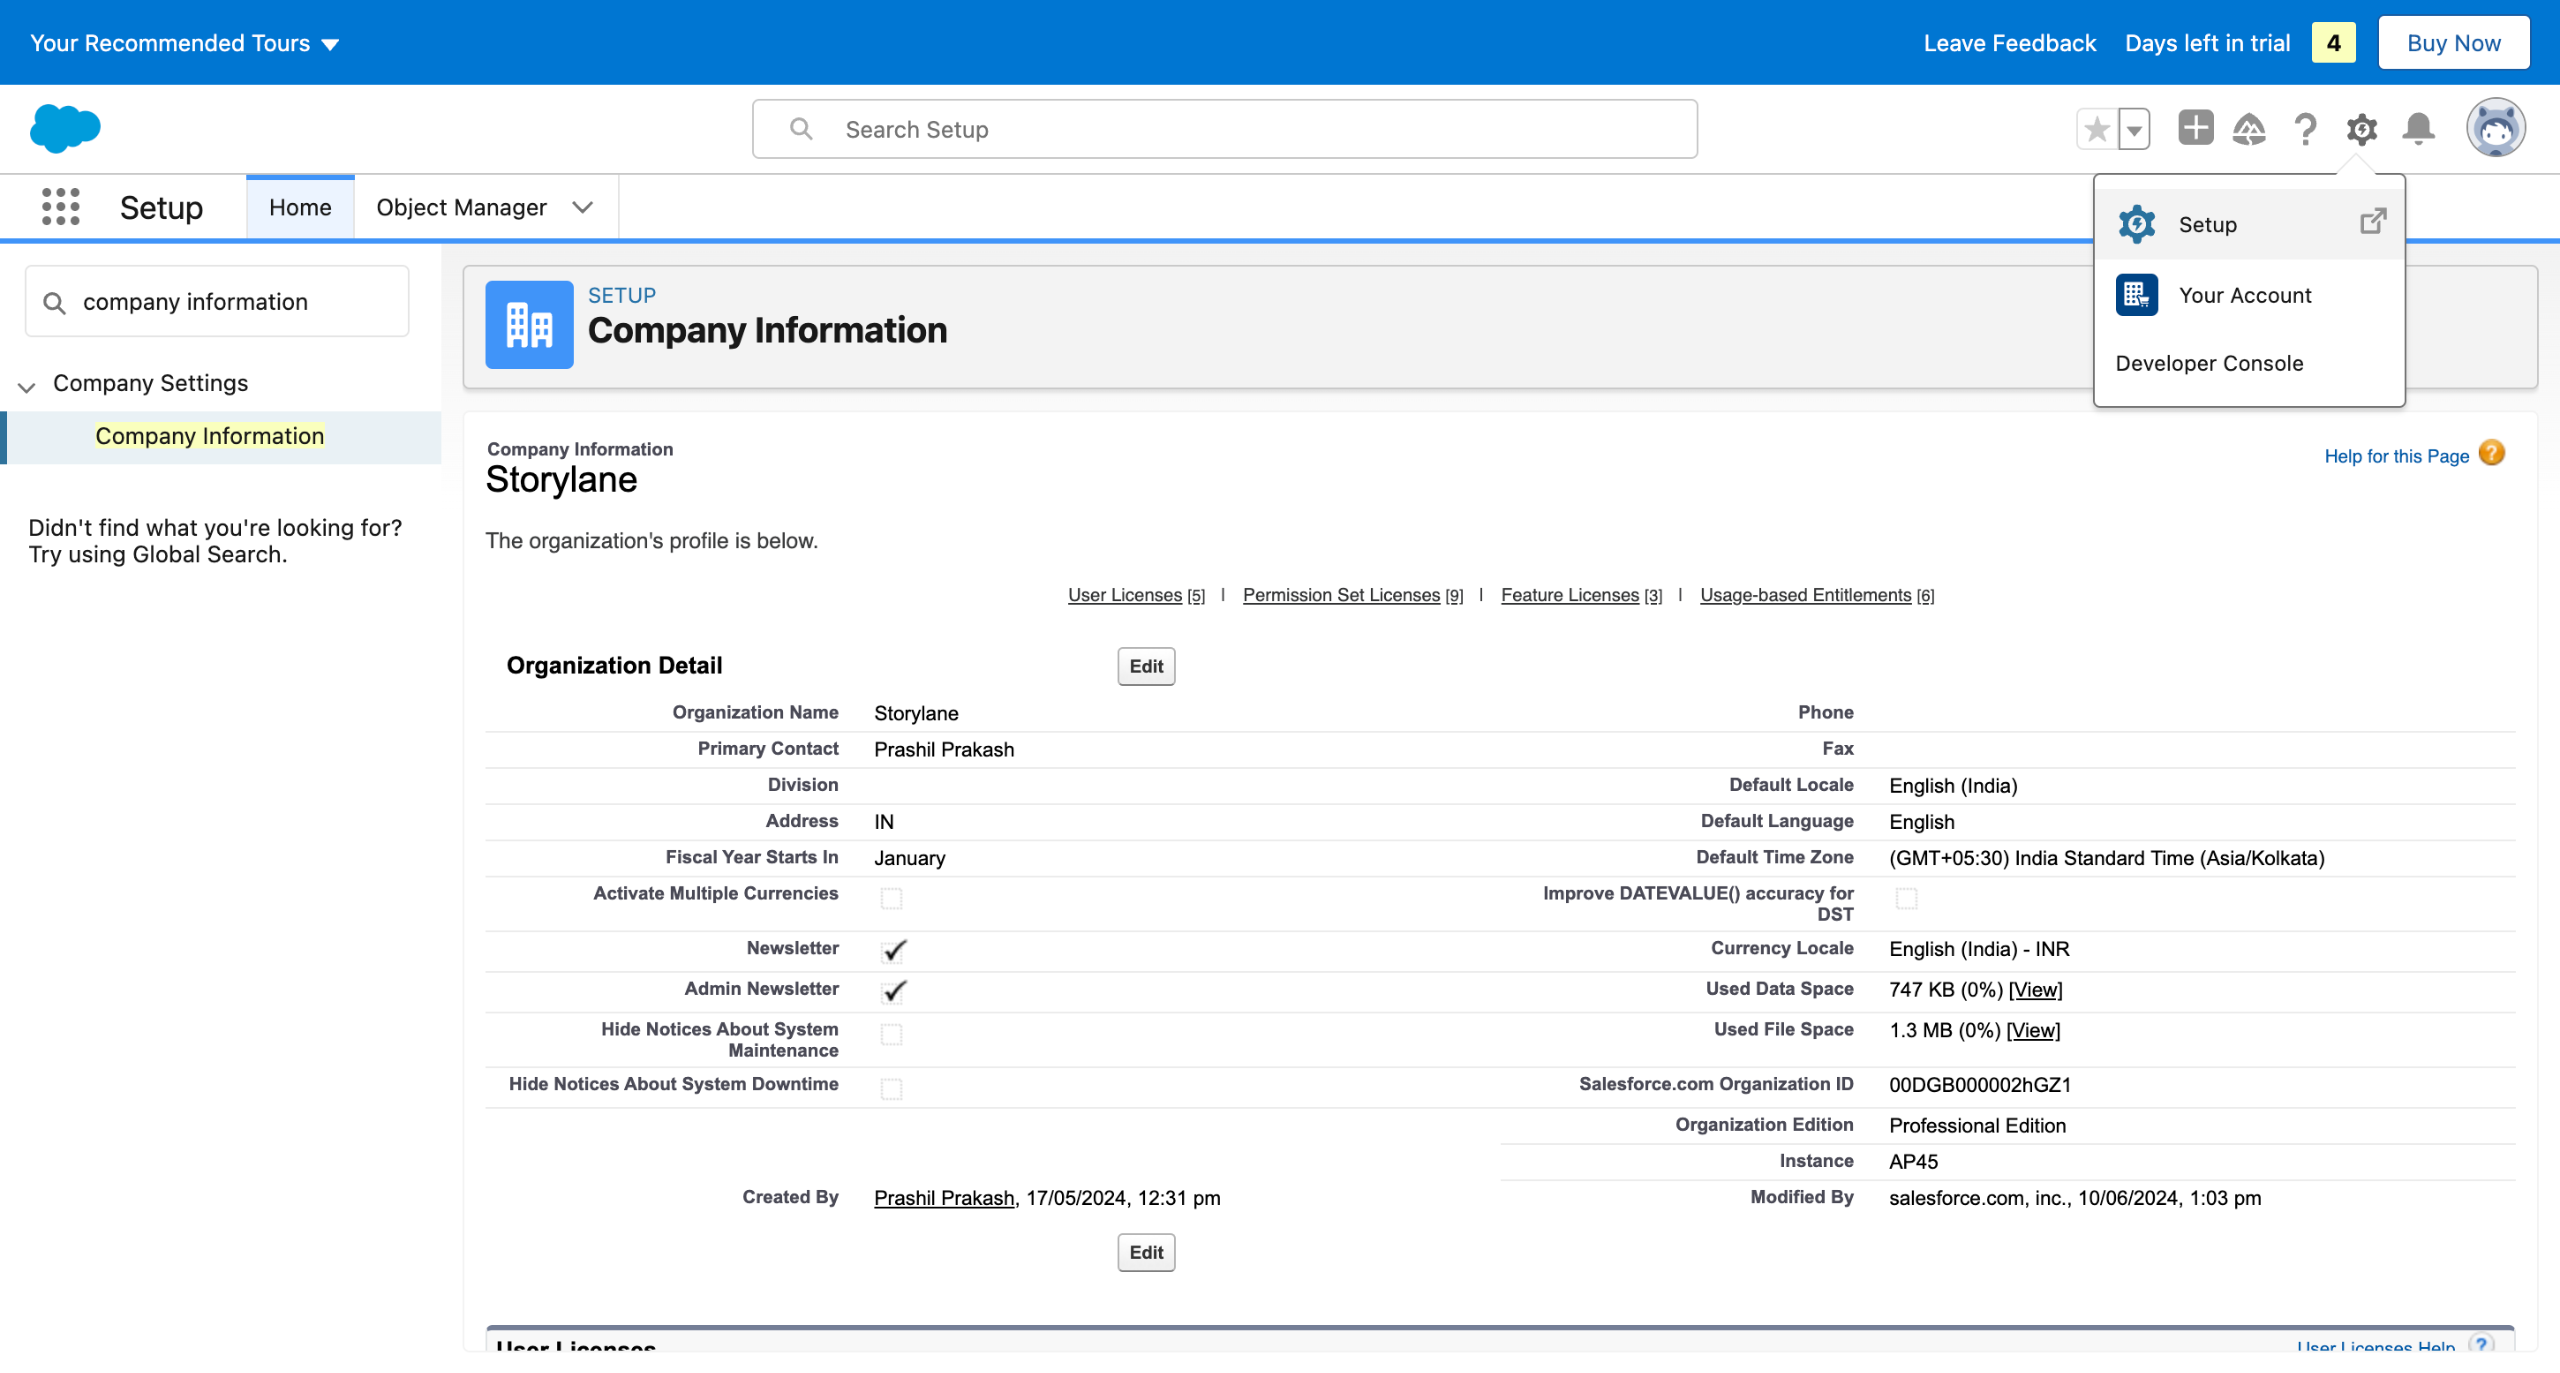Toggle the Newsletter checkbox
Screen dimensions: 2560x1373
tap(893, 951)
